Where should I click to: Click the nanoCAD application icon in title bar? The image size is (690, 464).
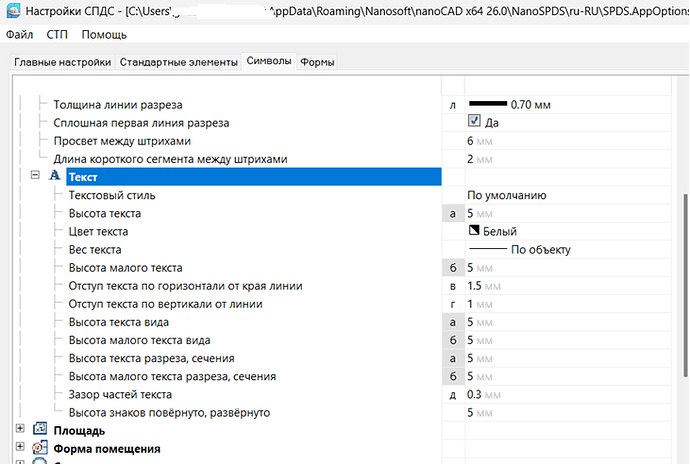(x=13, y=10)
